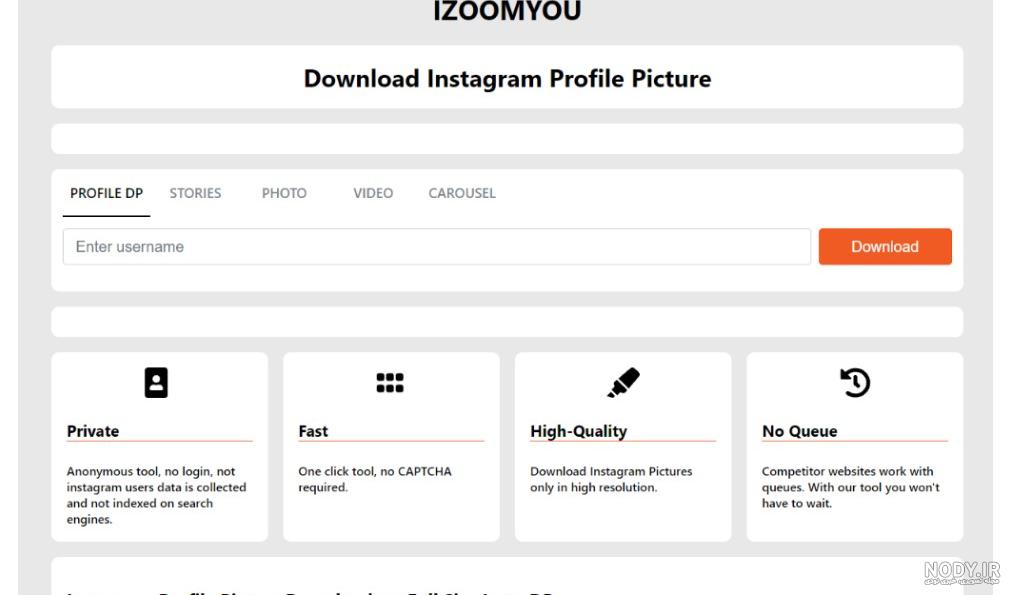The image size is (1012, 595).
Task: Click the High-Quality highlighter icon
Action: (623, 383)
